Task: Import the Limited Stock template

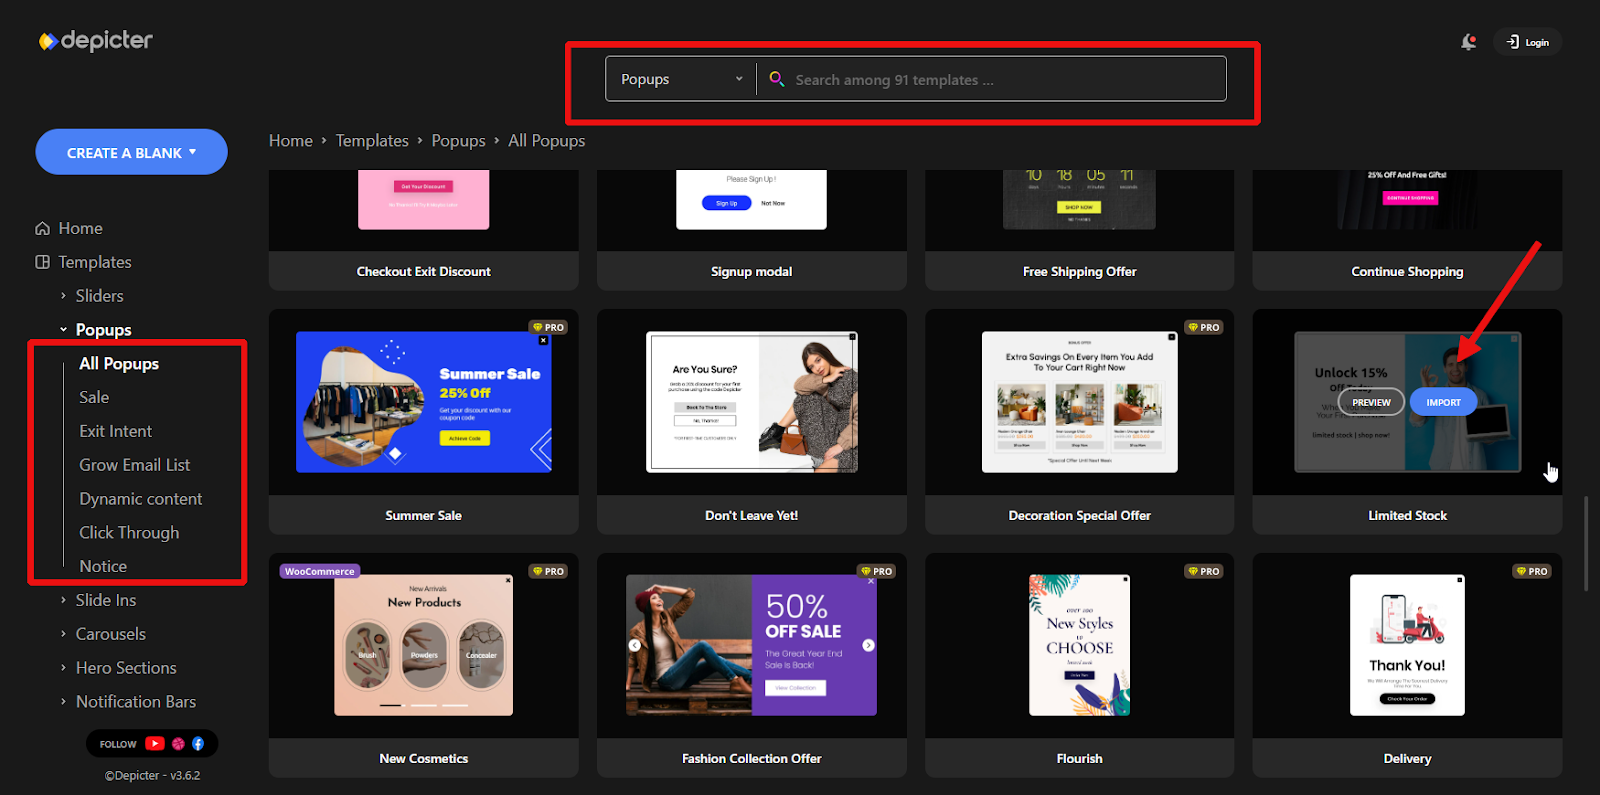Action: [x=1443, y=402]
